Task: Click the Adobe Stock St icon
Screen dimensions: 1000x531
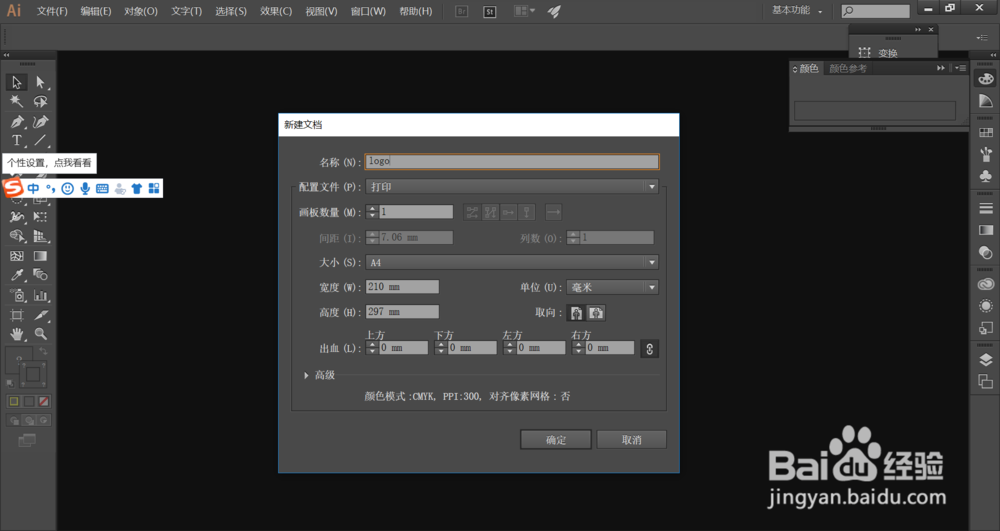Action: [490, 11]
